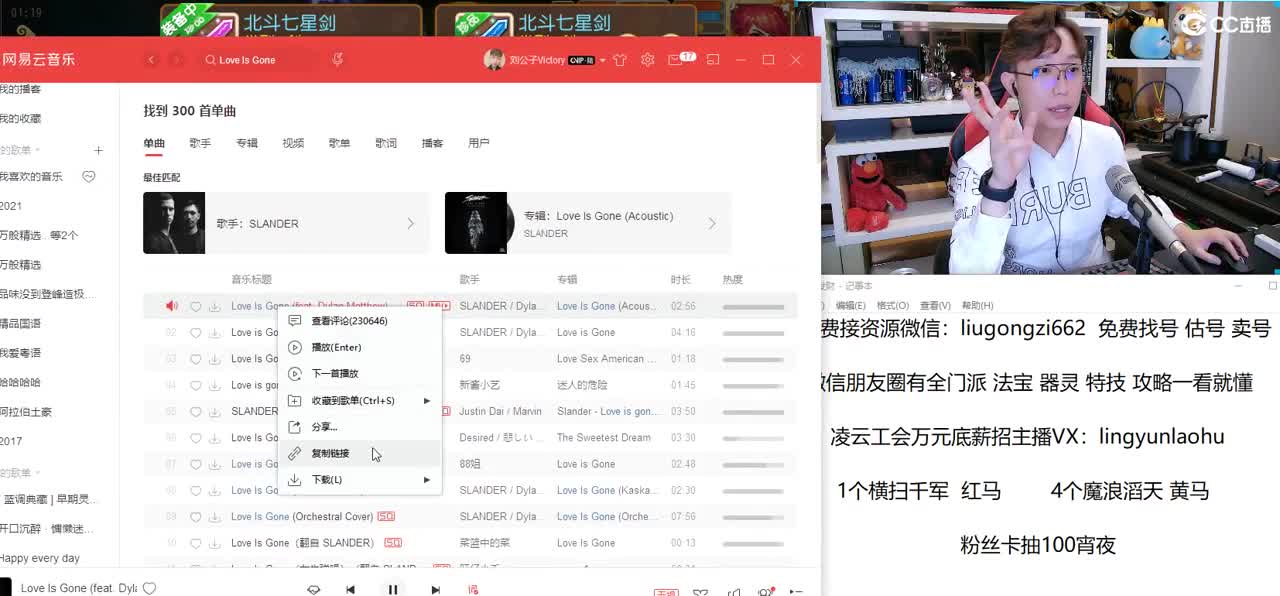
Task: Click the user avatar 刘公子Victory
Action: [x=494, y=60]
